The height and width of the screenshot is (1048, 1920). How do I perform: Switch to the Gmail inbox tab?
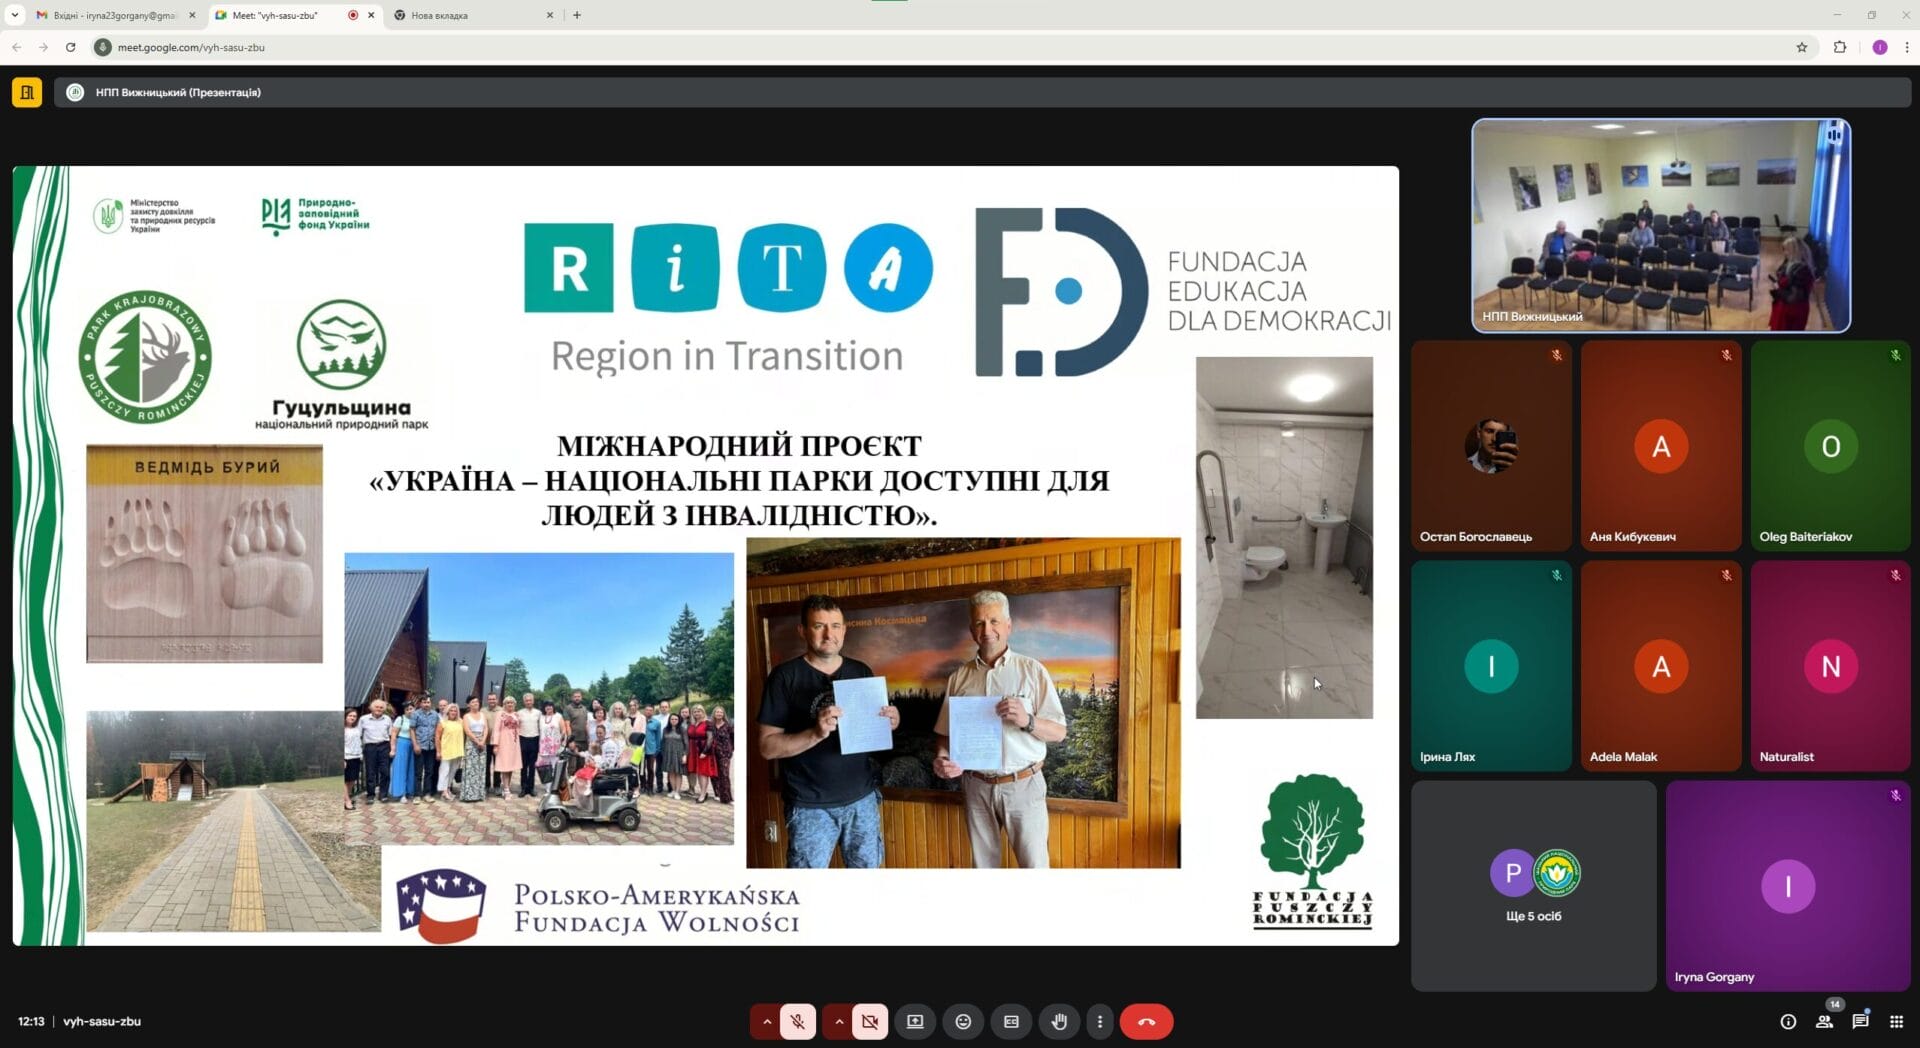coord(110,15)
